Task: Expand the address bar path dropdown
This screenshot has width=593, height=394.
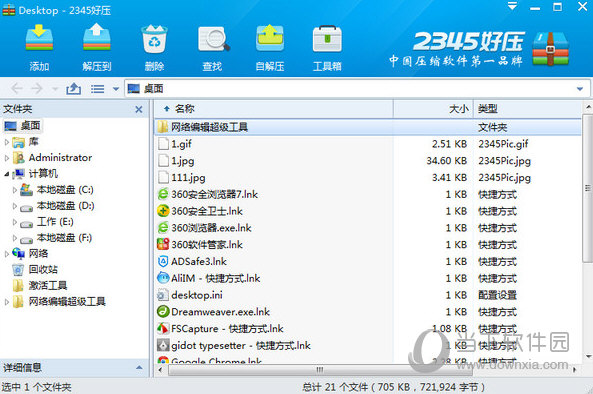Action: coord(580,89)
